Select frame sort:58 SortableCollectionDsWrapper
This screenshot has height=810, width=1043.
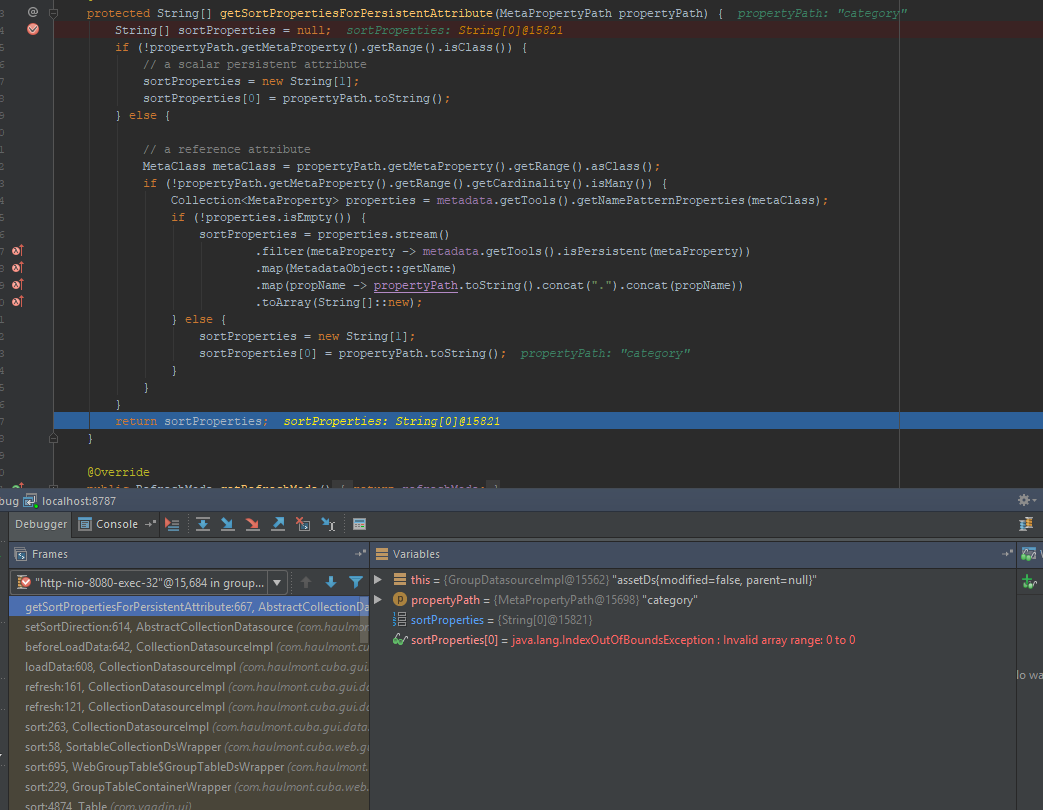click(188, 747)
